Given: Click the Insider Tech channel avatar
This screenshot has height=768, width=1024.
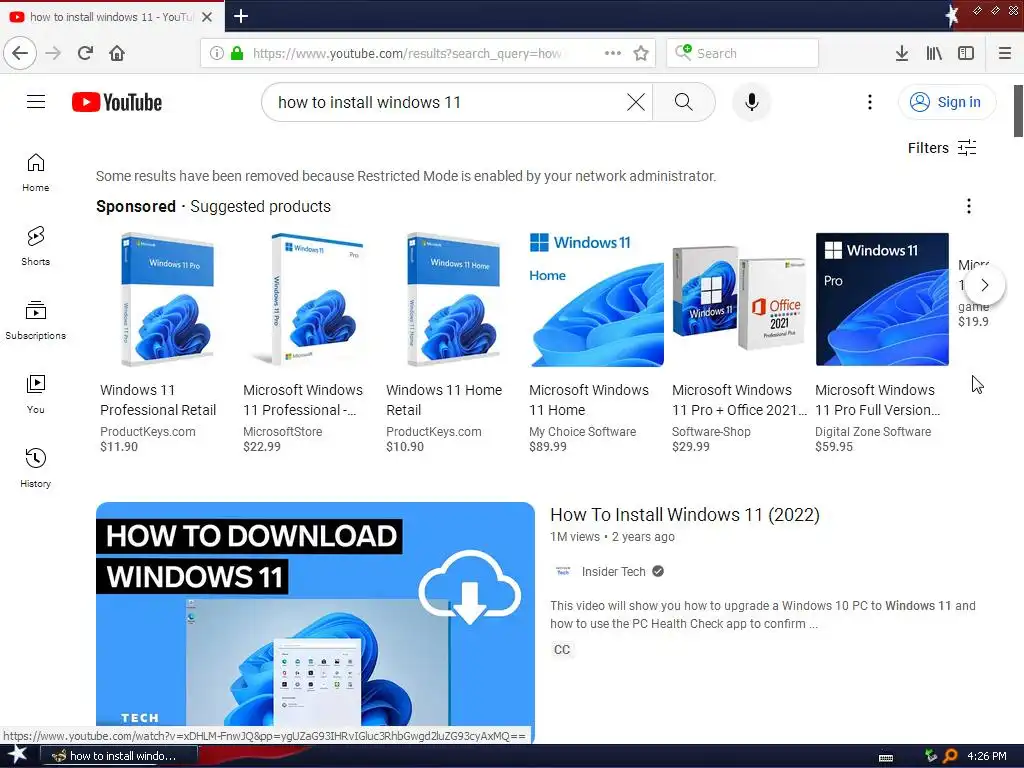Looking at the screenshot, I should pyautogui.click(x=563, y=571).
